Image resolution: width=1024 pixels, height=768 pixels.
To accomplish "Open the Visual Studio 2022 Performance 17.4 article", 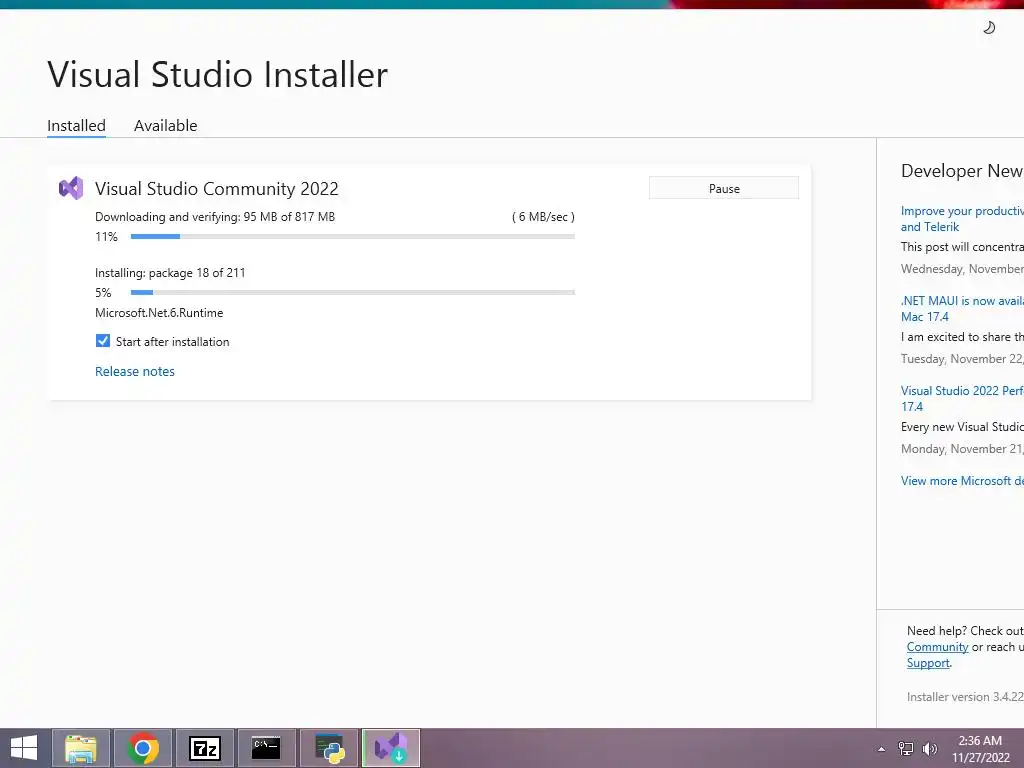I will 962,398.
